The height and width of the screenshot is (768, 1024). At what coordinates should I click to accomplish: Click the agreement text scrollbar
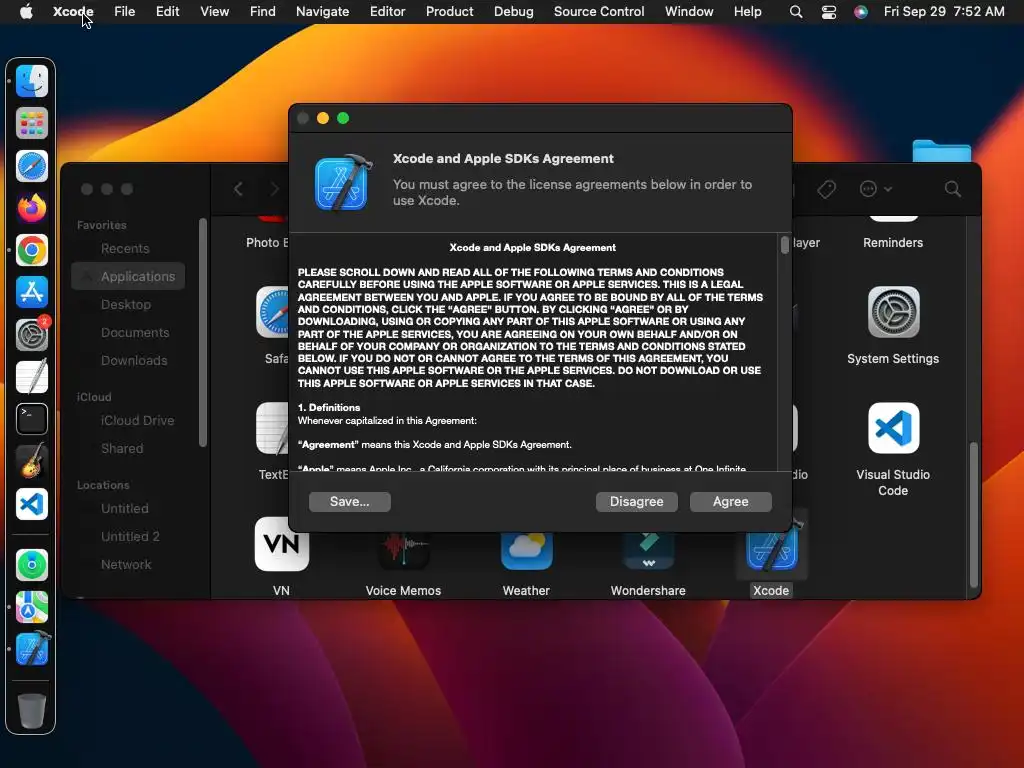click(x=784, y=245)
